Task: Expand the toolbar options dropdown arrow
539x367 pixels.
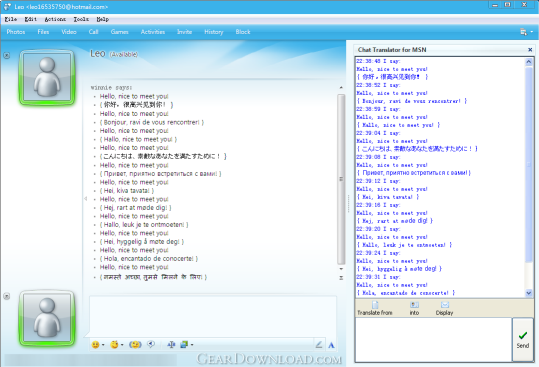Action: pyautogui.click(x=532, y=32)
